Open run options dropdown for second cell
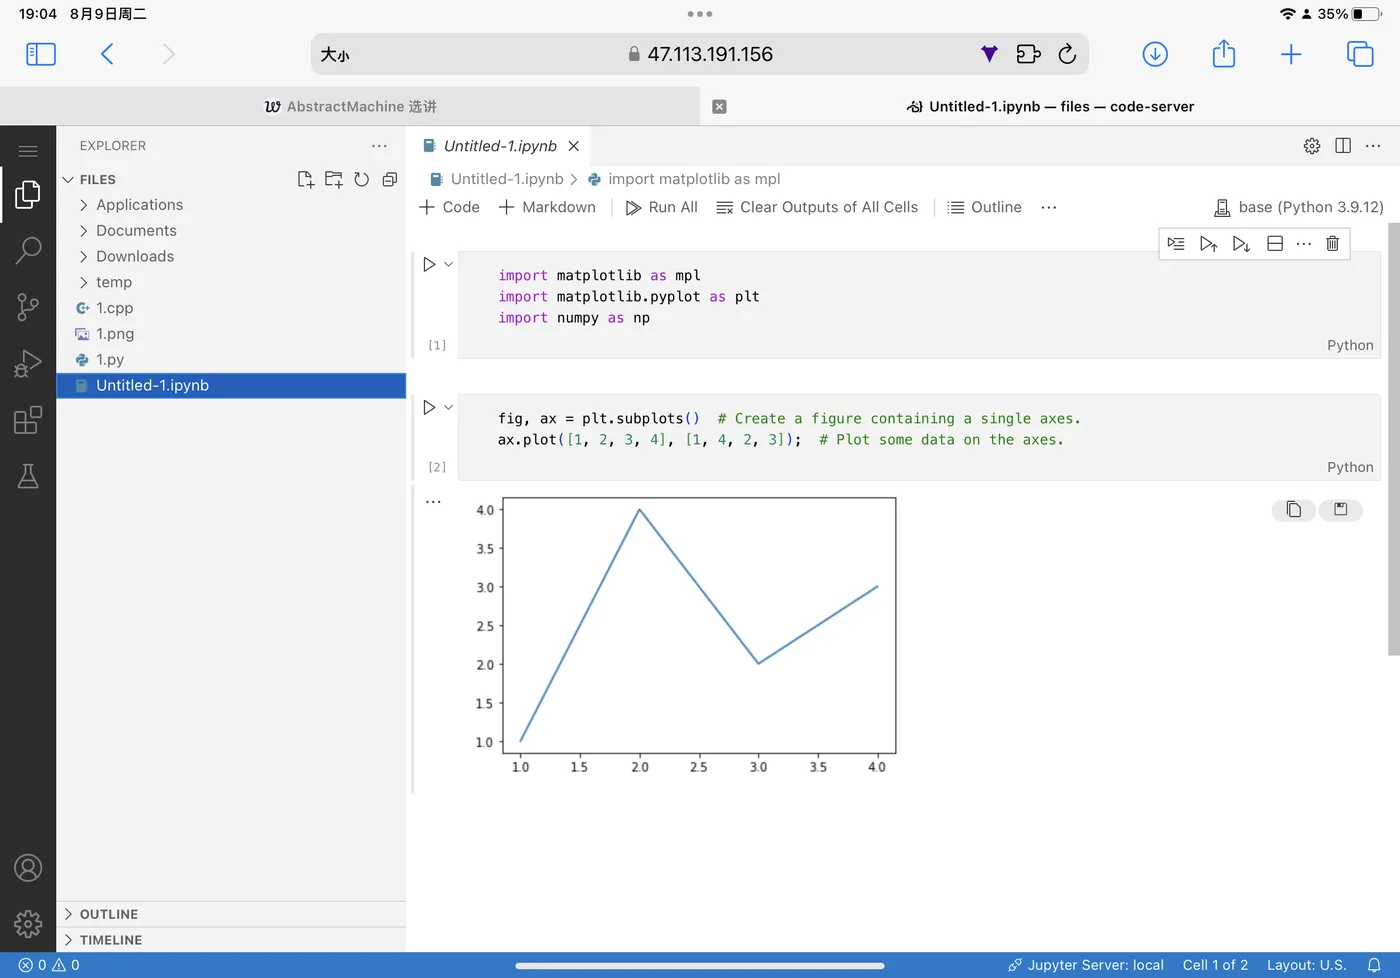Image resolution: width=1400 pixels, height=978 pixels. 448,407
